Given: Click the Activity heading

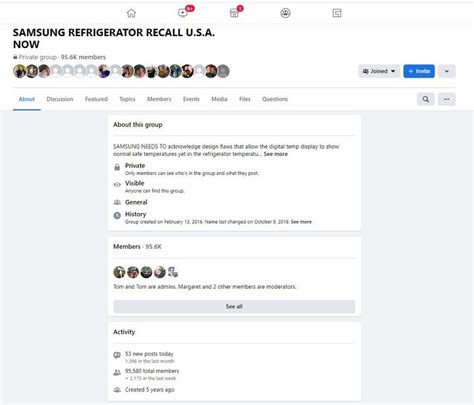Looking at the screenshot, I should pos(124,332).
